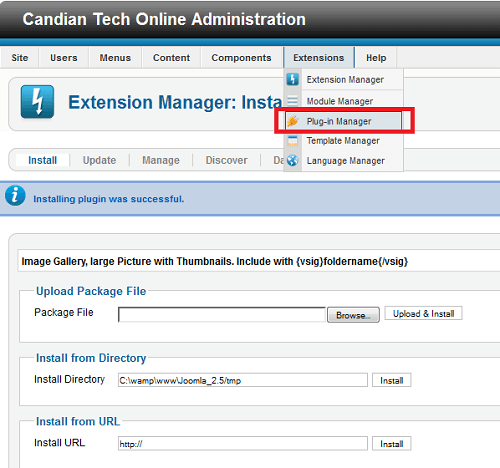Click the Install from Directory legend
Viewport: 500px width, 468px height.
pos(91,358)
